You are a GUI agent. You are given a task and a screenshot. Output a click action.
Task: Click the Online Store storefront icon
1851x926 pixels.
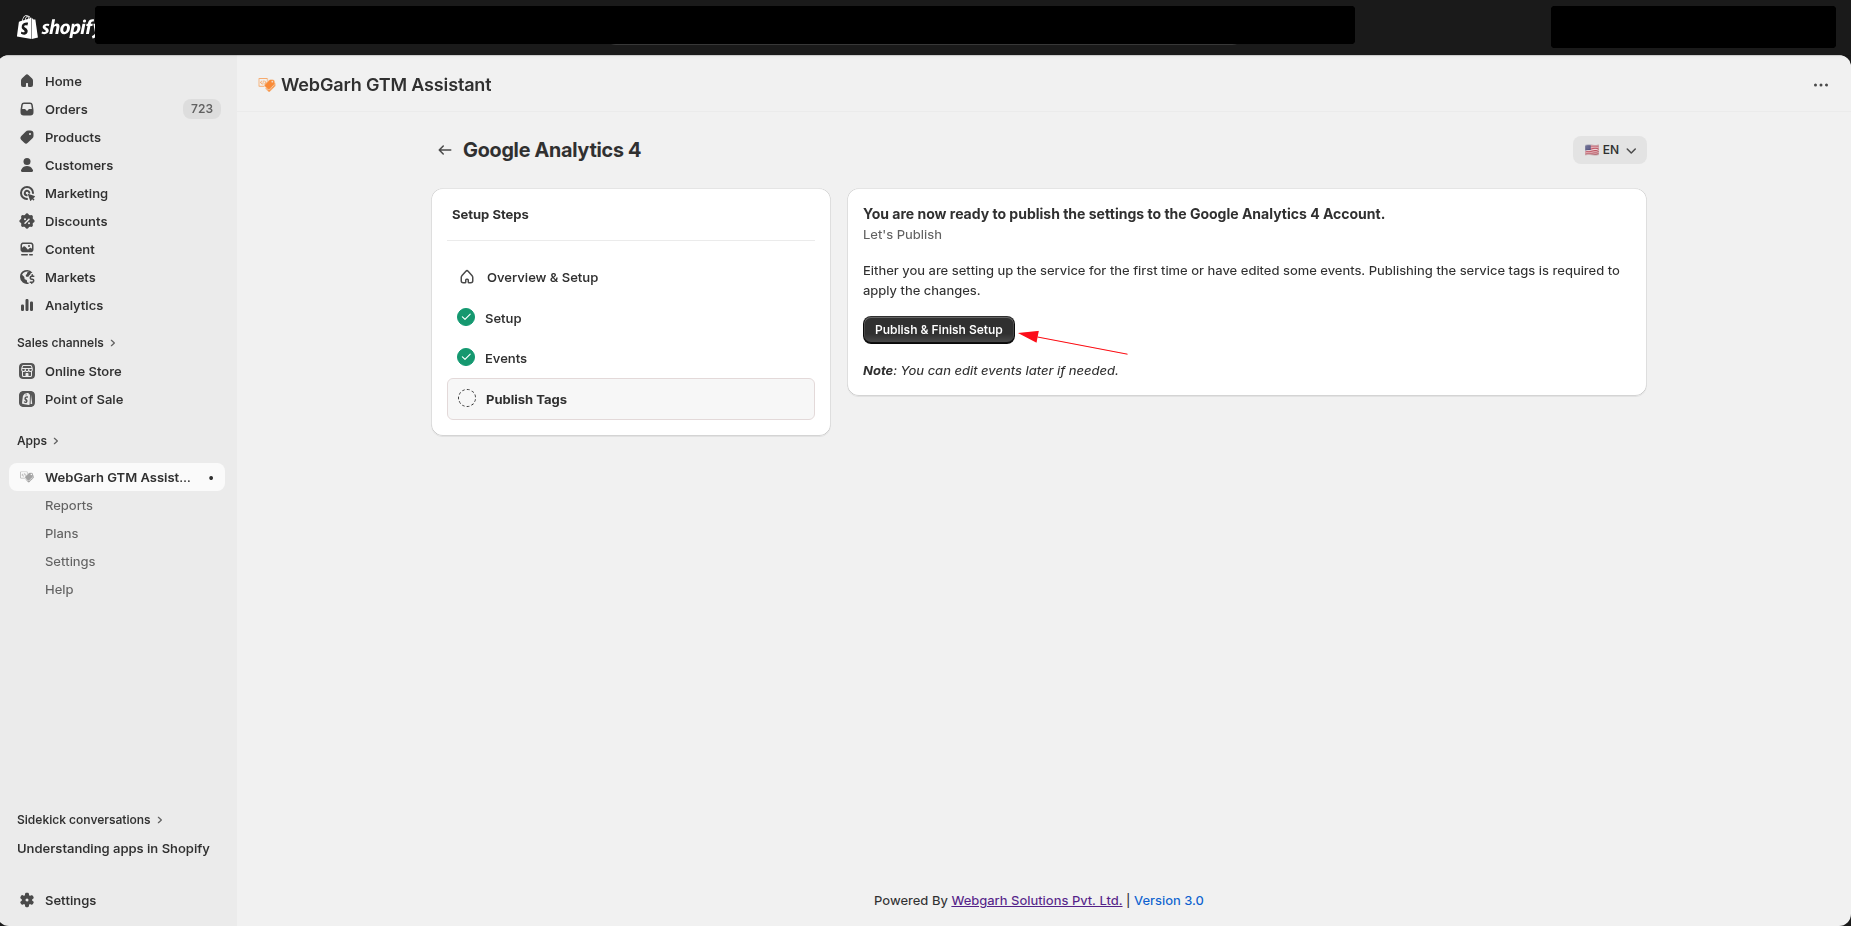27,371
